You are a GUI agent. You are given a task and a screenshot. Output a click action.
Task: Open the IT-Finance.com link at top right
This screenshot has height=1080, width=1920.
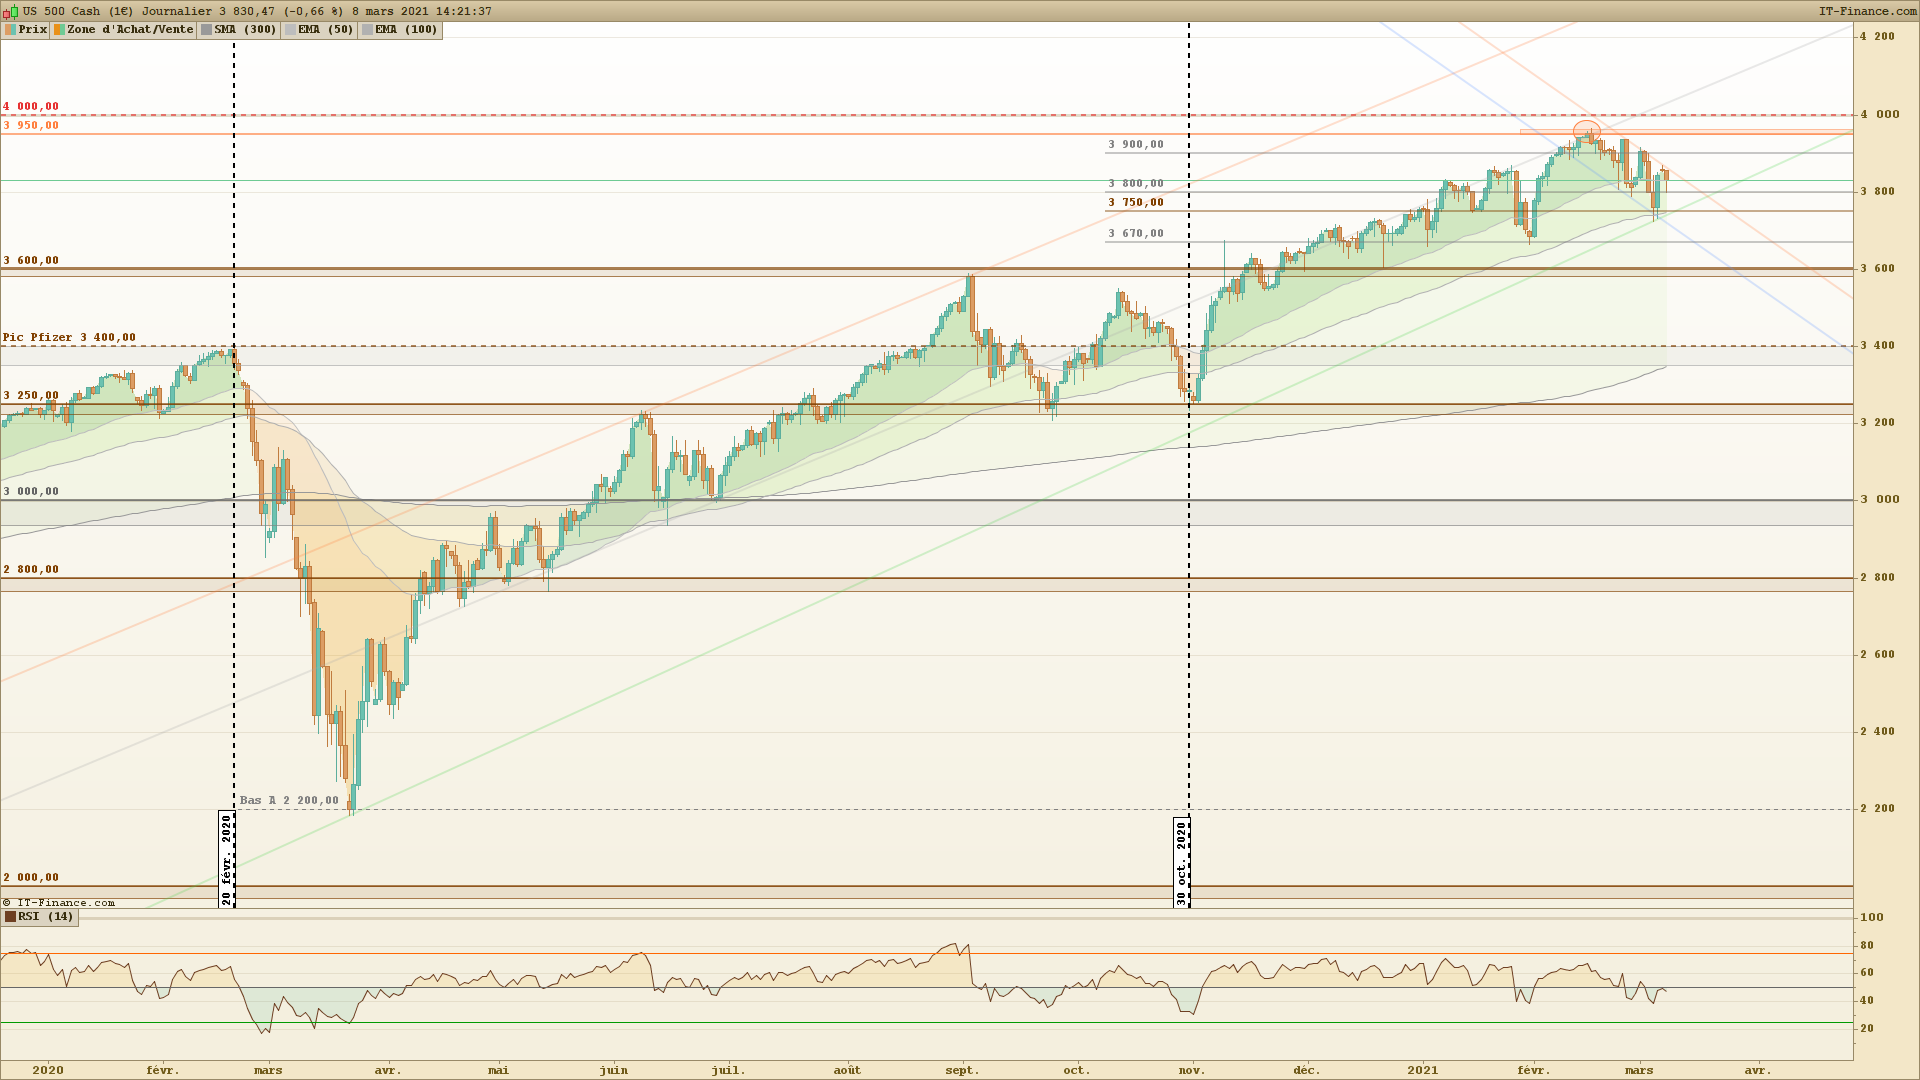(x=1867, y=11)
